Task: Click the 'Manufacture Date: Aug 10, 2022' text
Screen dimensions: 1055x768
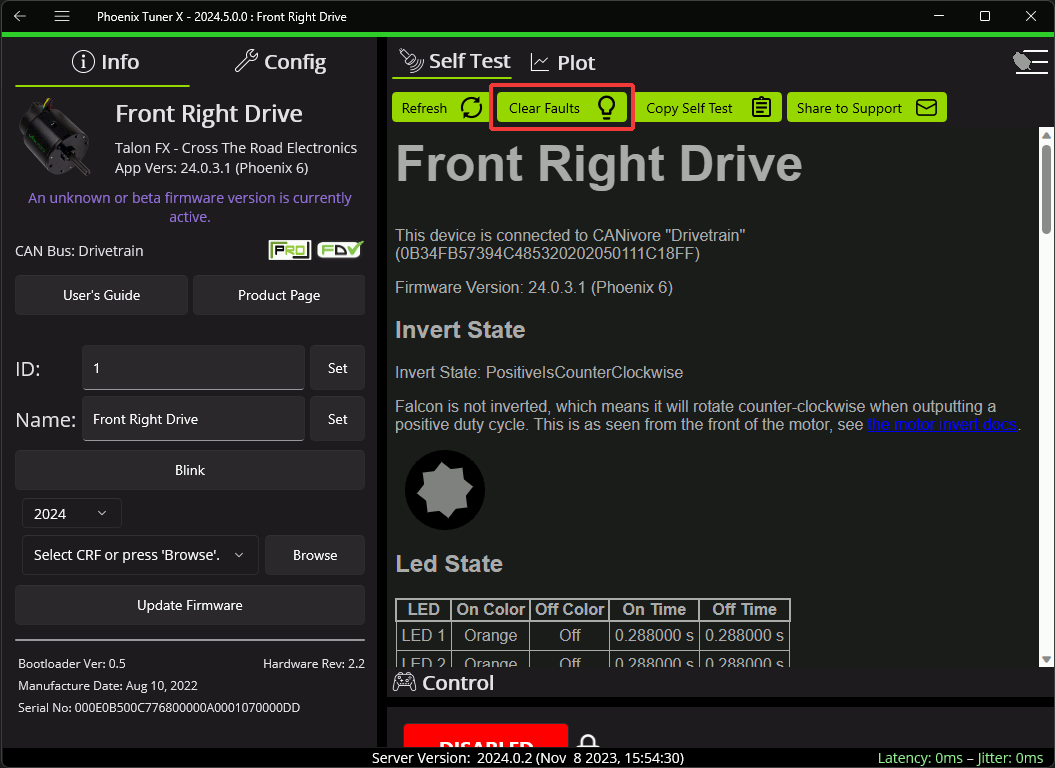Action: coord(108,686)
